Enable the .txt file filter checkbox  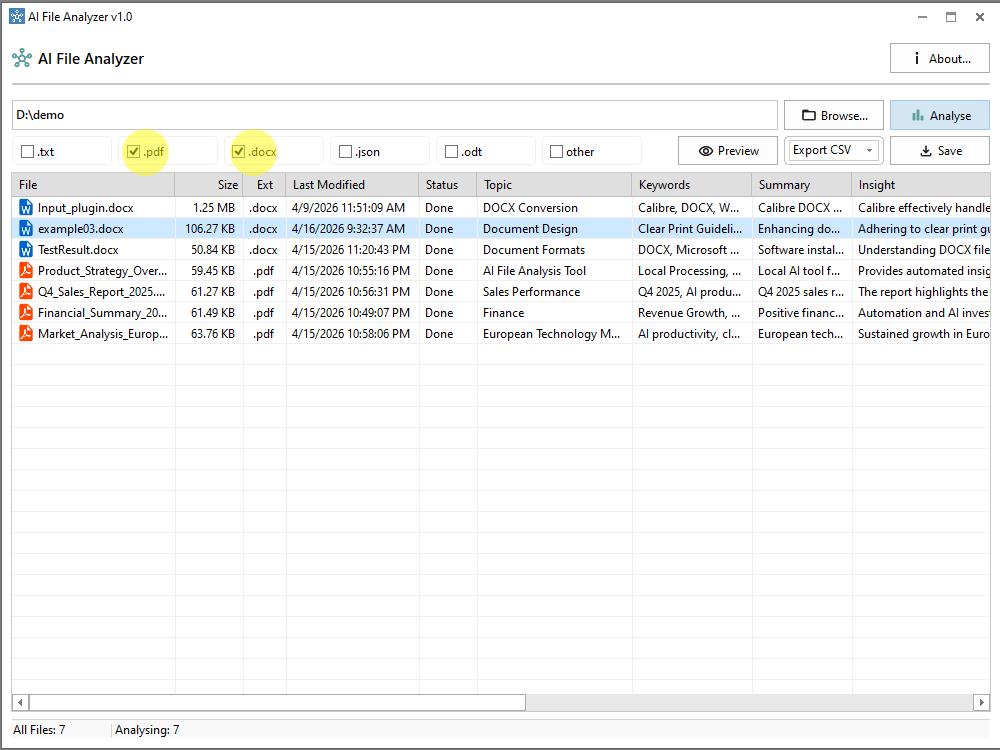tap(28, 152)
